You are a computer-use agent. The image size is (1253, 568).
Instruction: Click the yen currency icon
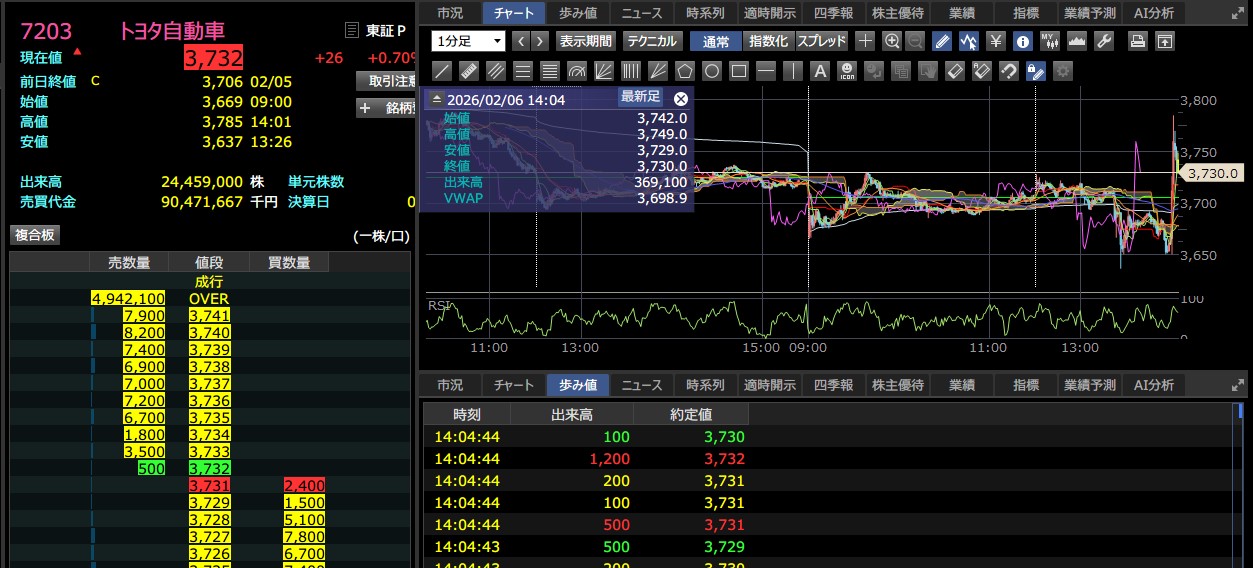pos(996,41)
